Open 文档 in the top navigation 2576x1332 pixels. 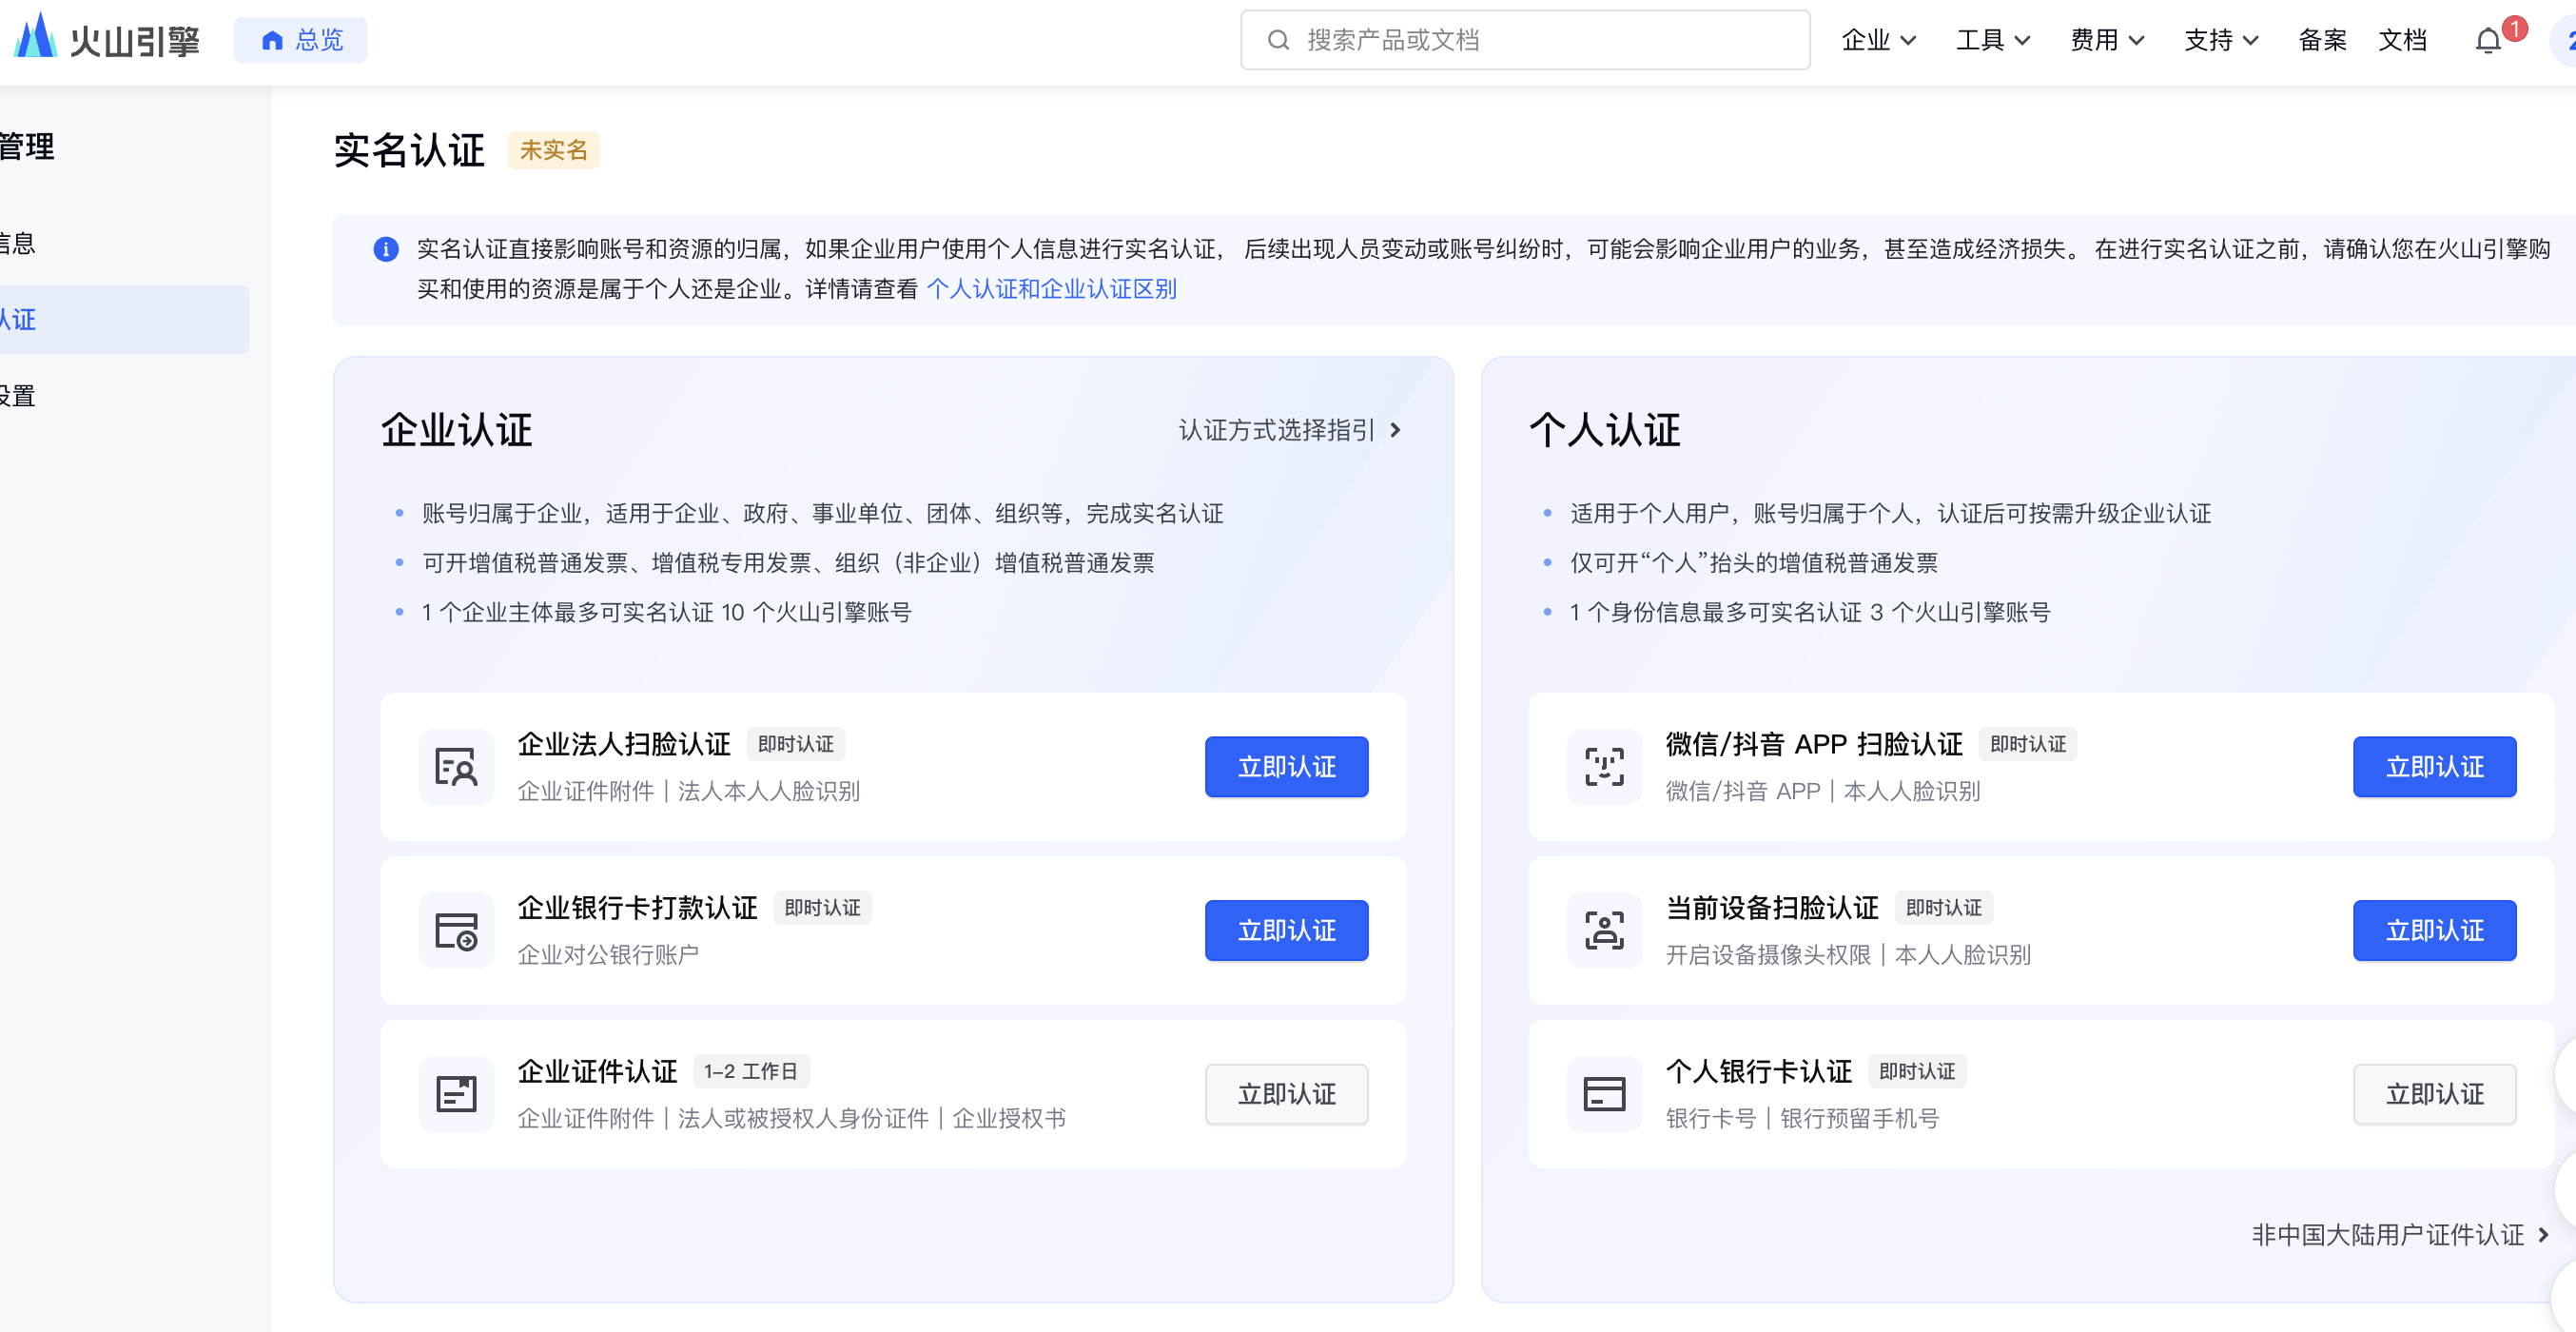tap(2402, 40)
